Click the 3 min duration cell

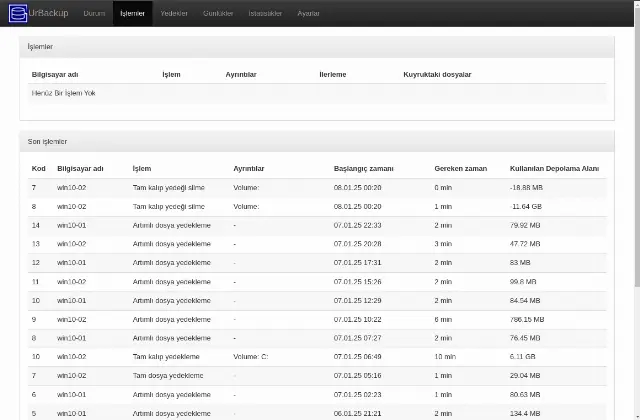pyautogui.click(x=443, y=244)
